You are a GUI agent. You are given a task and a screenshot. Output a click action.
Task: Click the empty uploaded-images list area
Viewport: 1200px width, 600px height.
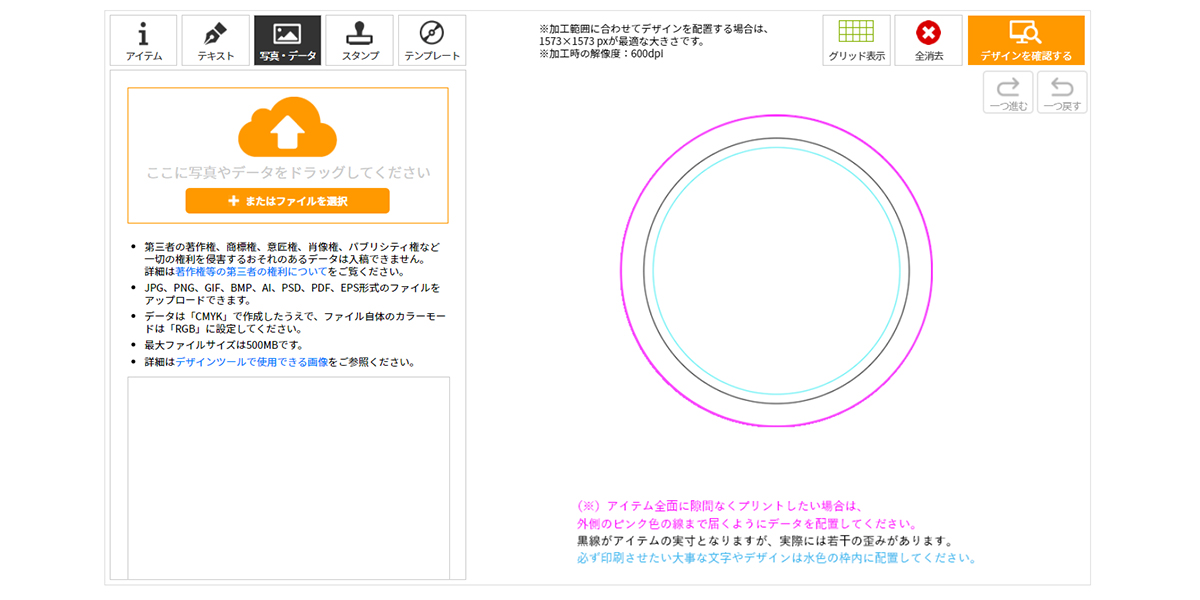coord(288,478)
